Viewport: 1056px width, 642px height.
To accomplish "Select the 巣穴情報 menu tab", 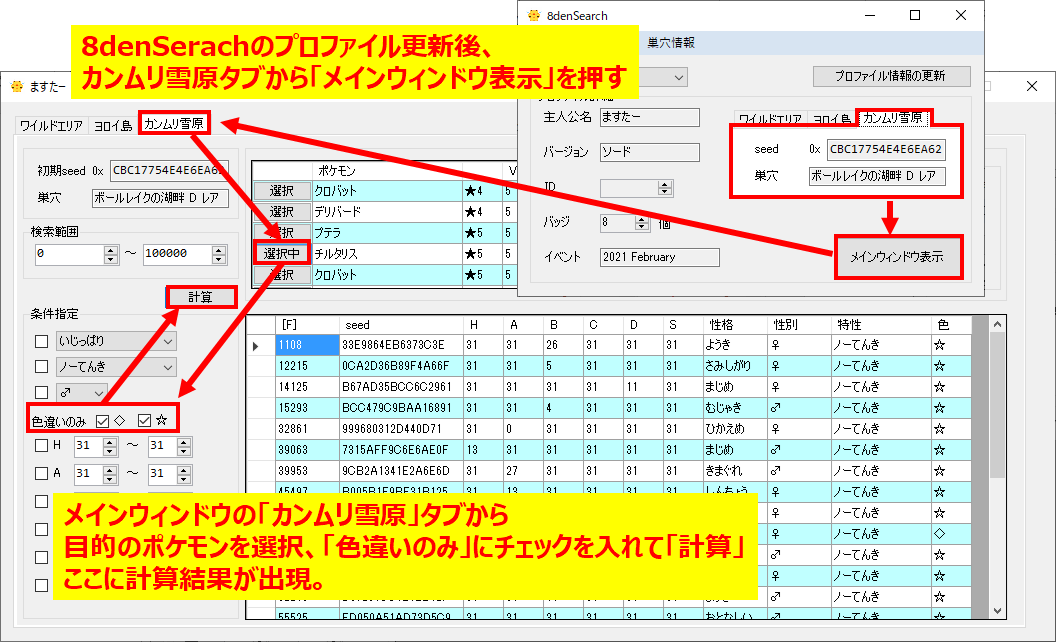I will coord(671,43).
